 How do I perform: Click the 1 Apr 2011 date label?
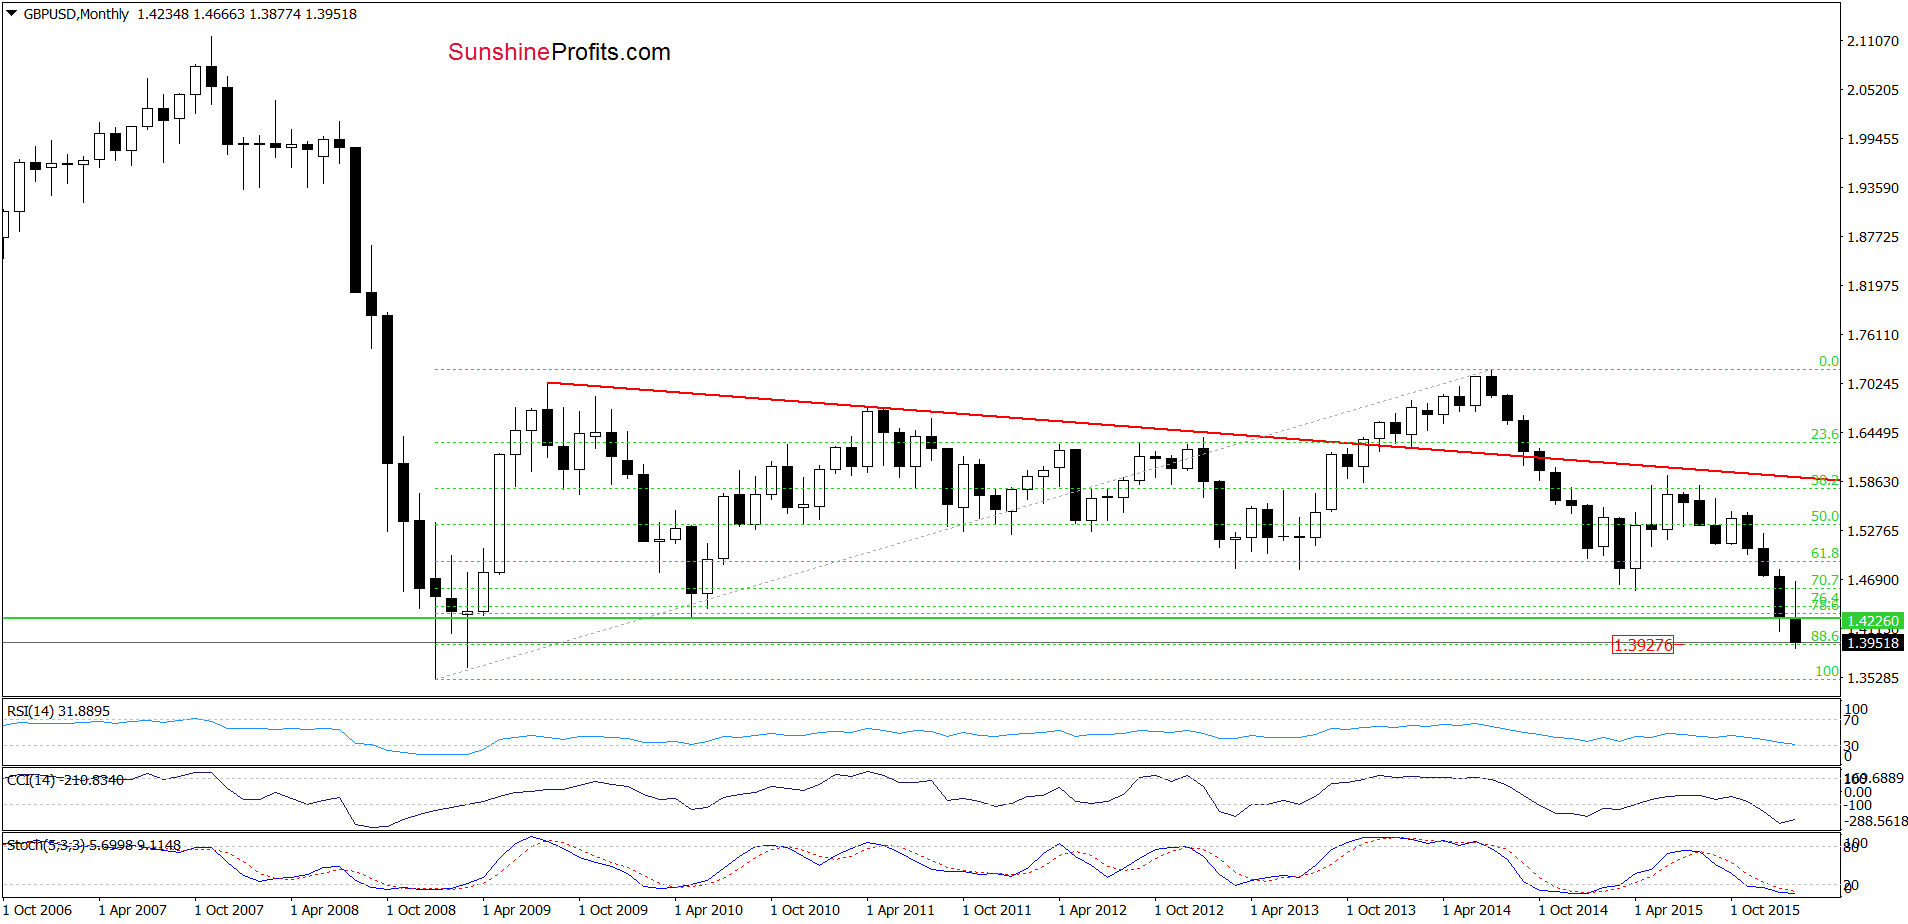point(900,910)
